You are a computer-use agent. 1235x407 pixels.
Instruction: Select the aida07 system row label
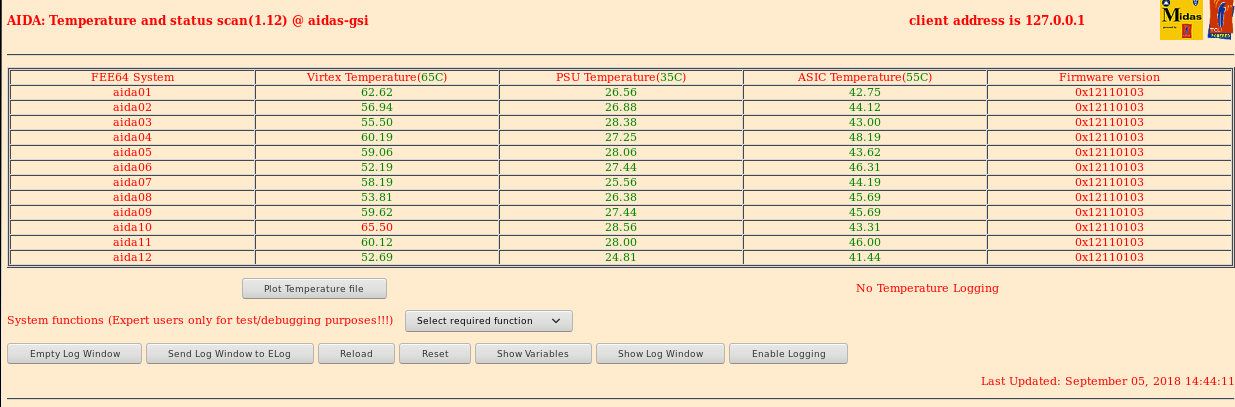point(132,182)
